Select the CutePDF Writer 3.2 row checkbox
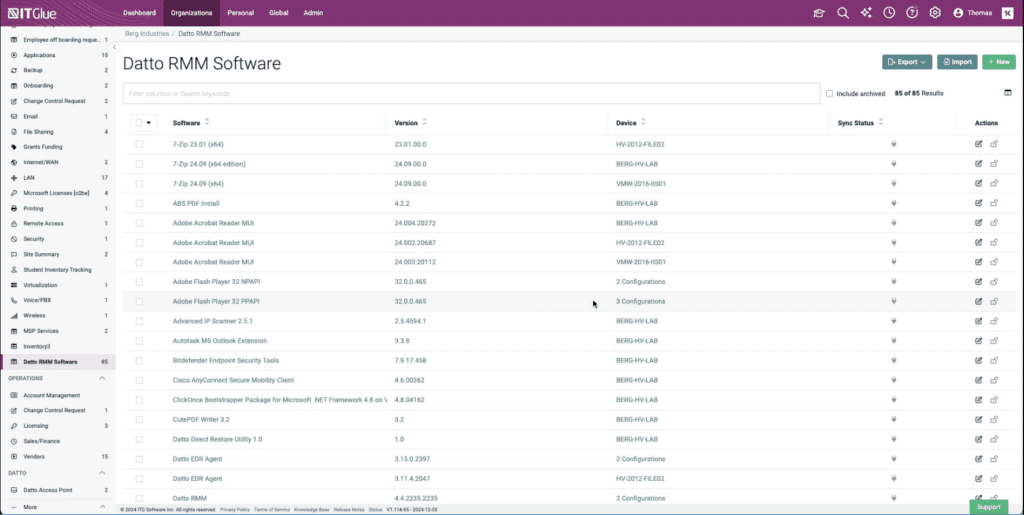The width and height of the screenshot is (1024, 515). point(139,419)
